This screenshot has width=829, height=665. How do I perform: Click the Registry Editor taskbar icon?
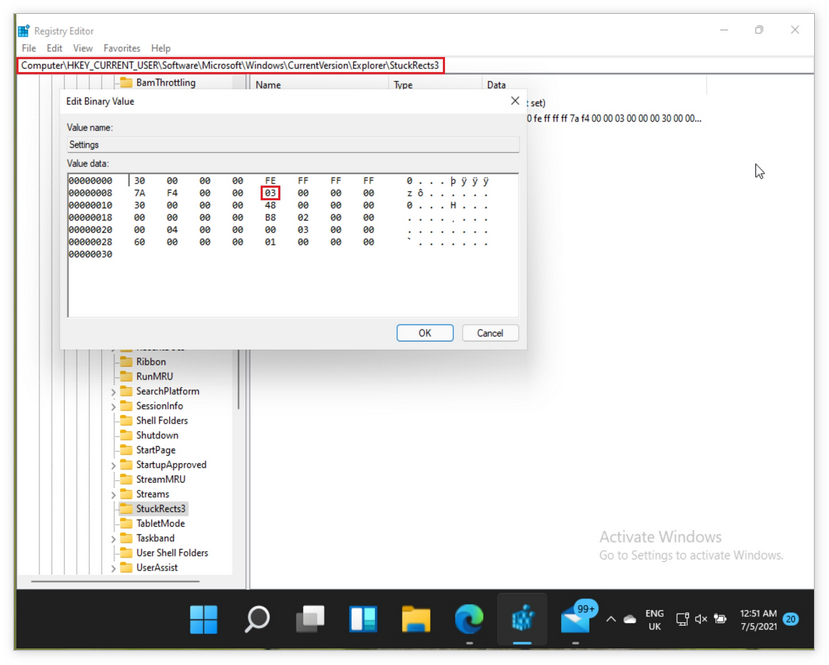click(522, 620)
